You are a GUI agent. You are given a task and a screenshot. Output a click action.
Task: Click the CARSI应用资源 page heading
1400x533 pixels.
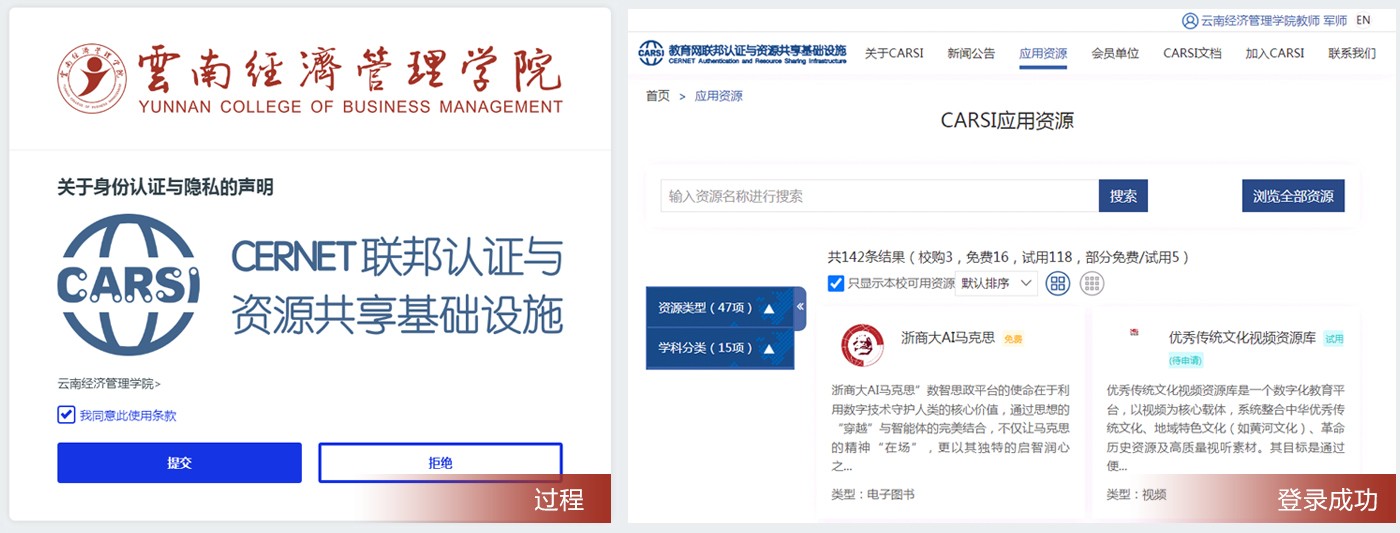(1007, 121)
